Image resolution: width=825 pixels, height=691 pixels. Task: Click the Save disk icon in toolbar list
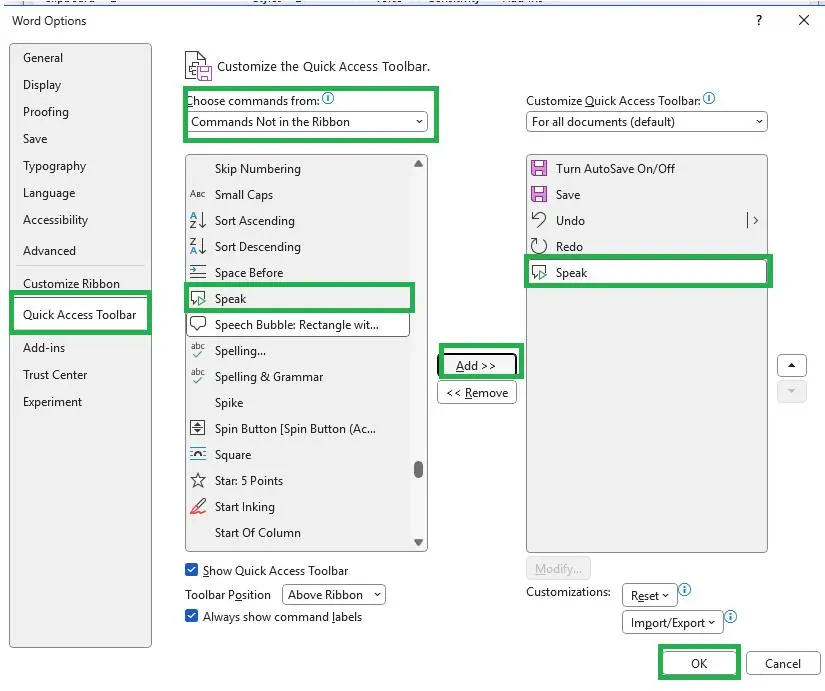539,194
